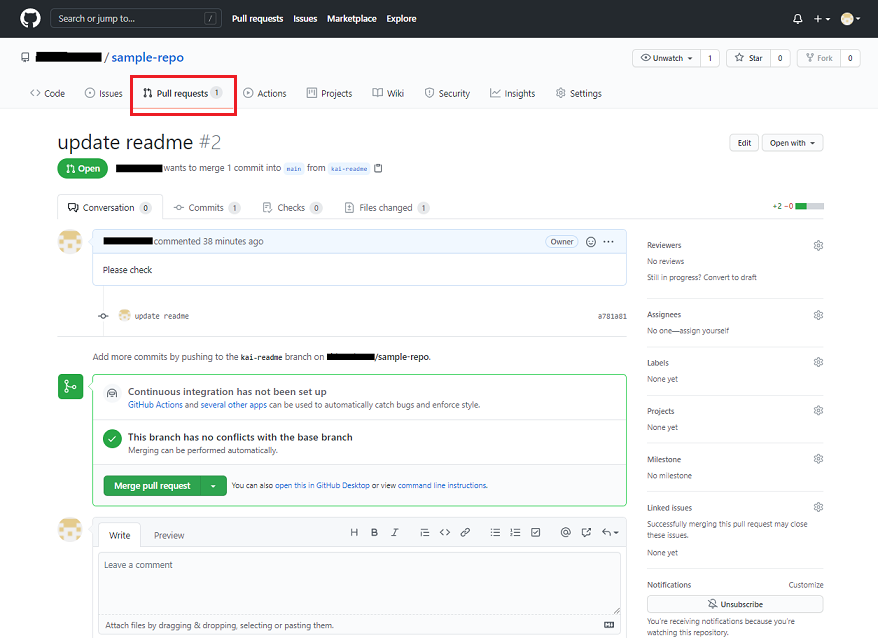Screen dimensions: 878x638
Task: Open the Security tab
Action: pos(447,94)
